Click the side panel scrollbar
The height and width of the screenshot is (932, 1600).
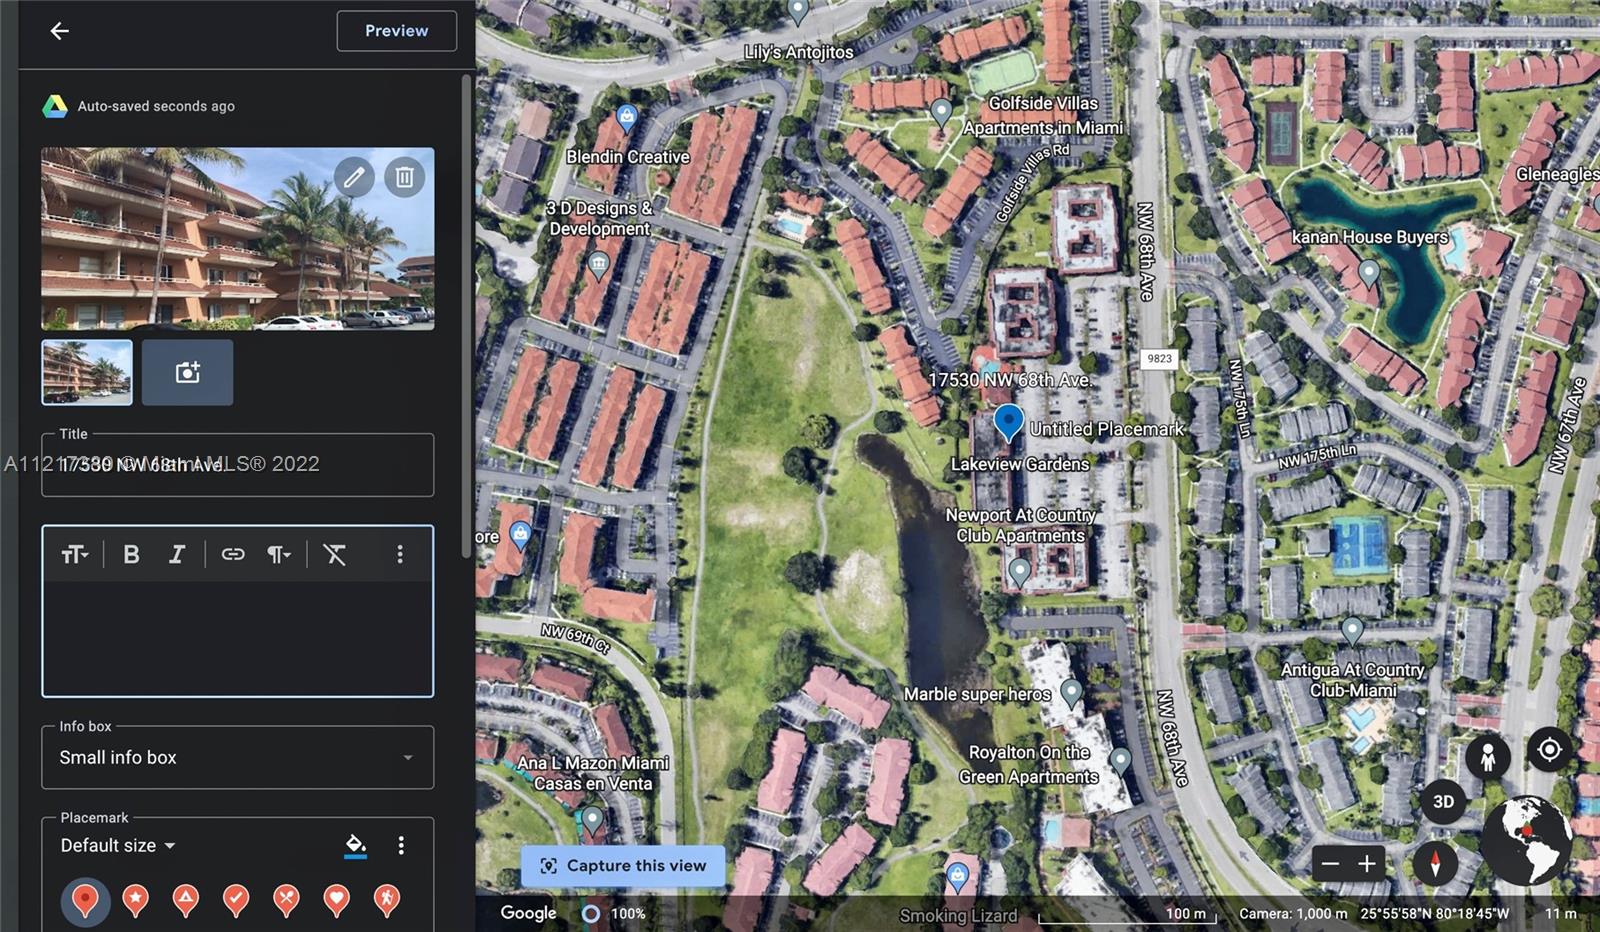click(466, 316)
